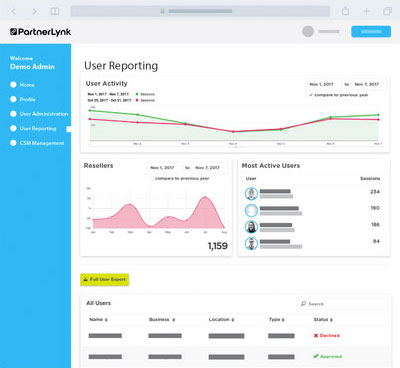Open avatar of user with 190 sessions
Image resolution: width=400 pixels, height=368 pixels.
click(x=251, y=210)
